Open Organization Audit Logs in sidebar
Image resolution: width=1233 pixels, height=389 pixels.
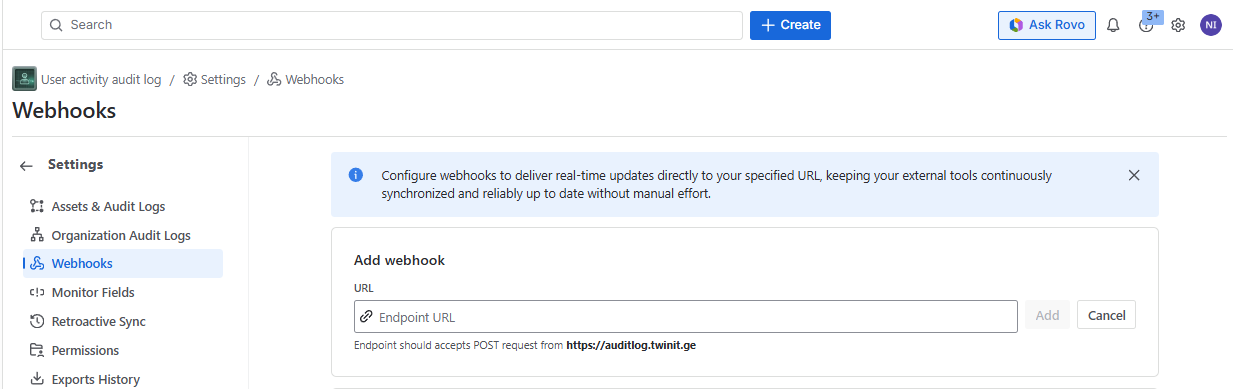(x=121, y=236)
